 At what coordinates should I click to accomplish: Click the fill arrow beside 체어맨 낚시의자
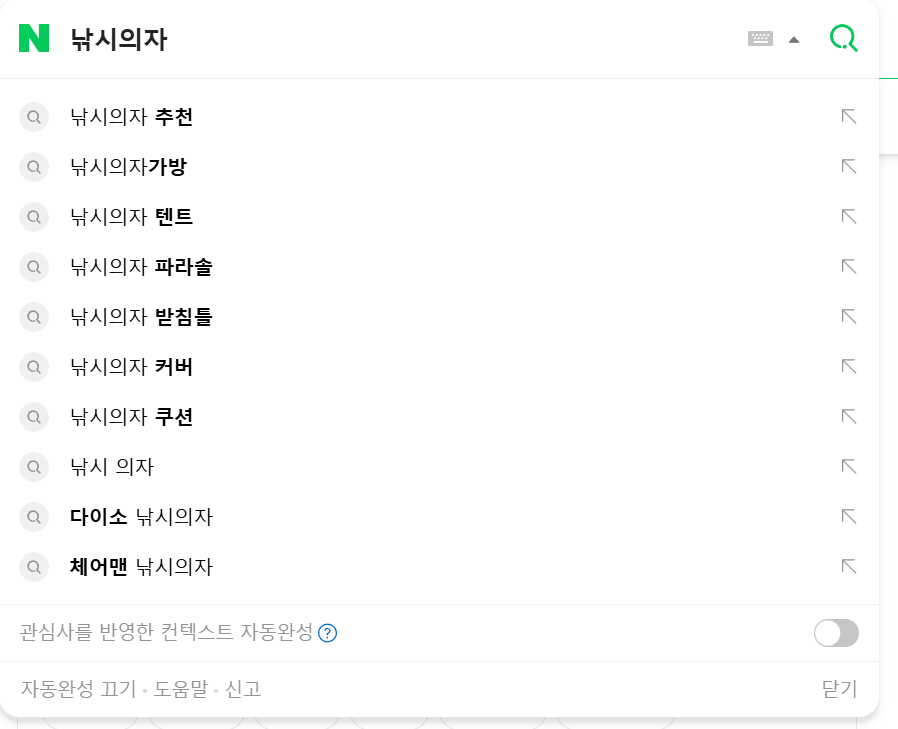click(x=849, y=566)
